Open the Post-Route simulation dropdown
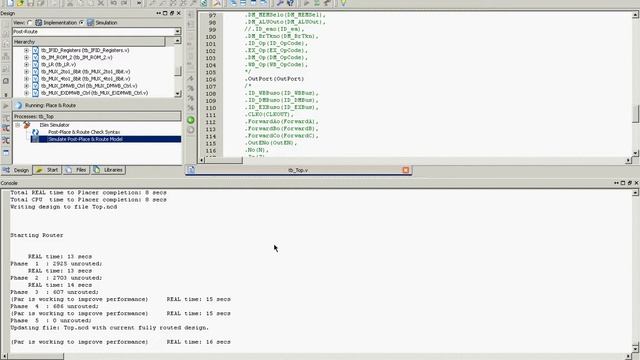This screenshot has height=360, width=640. (178, 31)
